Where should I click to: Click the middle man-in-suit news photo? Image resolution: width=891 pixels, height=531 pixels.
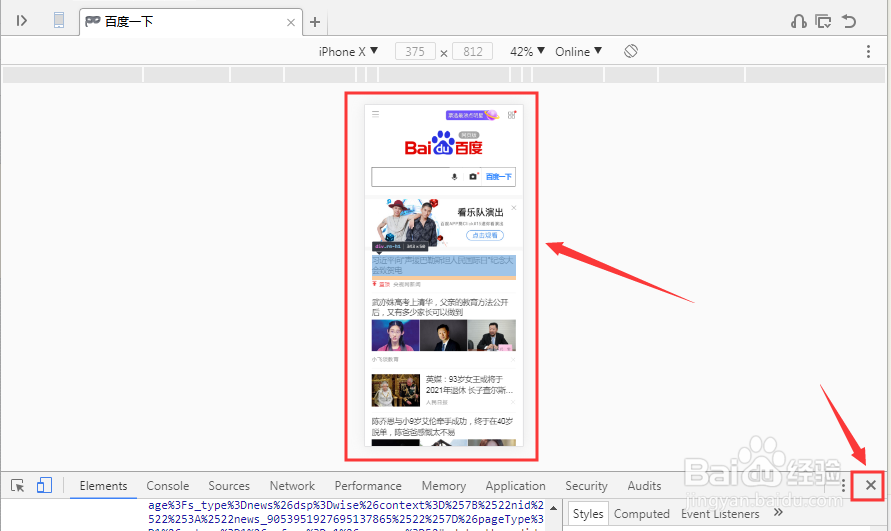(x=443, y=335)
